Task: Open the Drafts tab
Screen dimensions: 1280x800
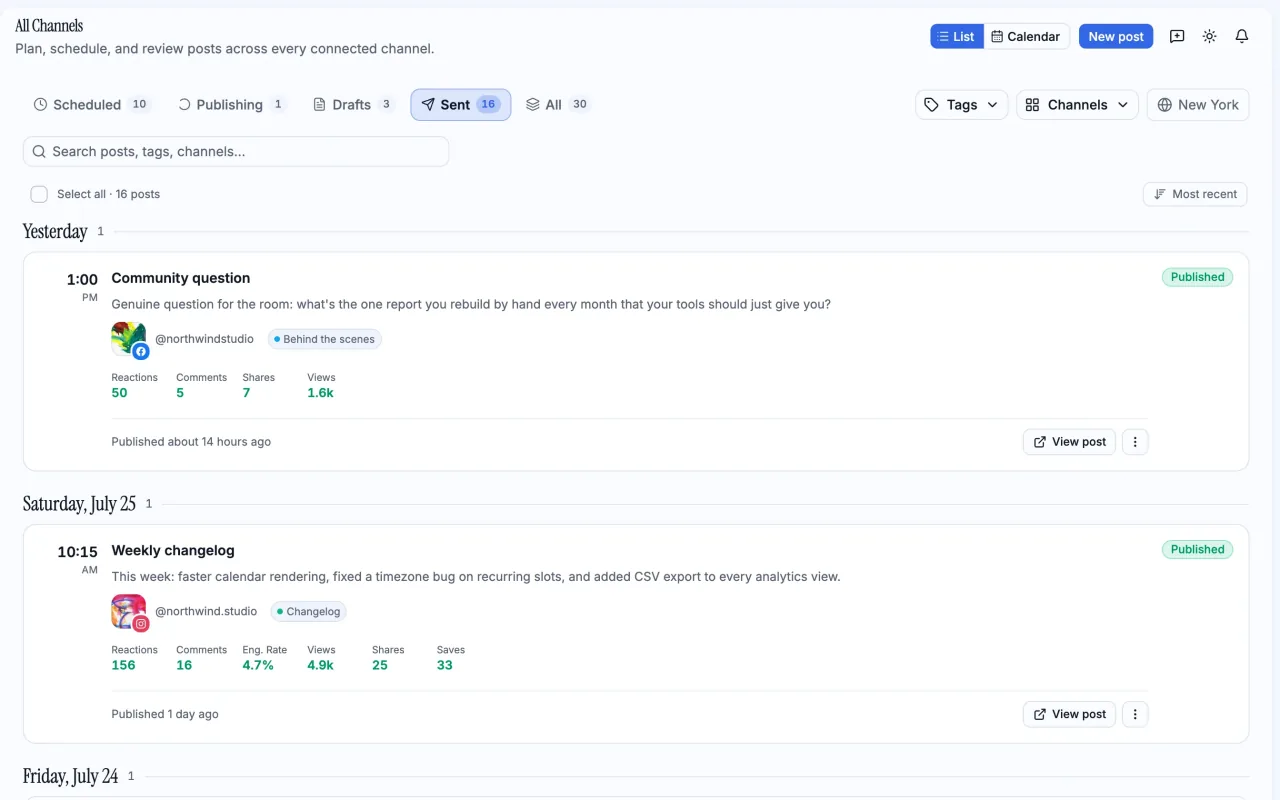Action: [x=354, y=105]
